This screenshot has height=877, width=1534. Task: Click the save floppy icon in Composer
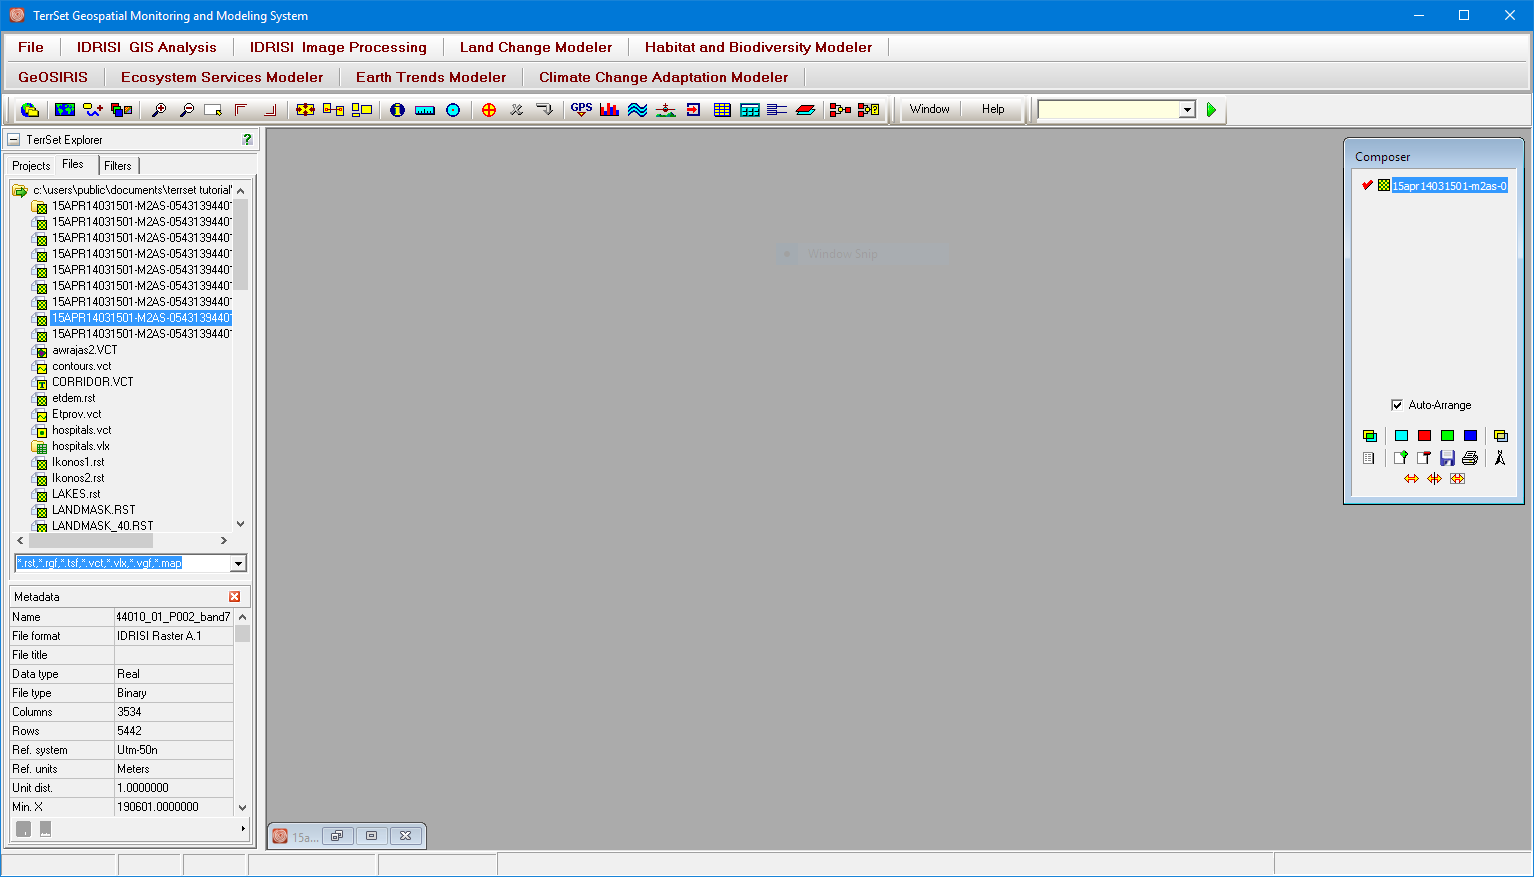tap(1447, 458)
